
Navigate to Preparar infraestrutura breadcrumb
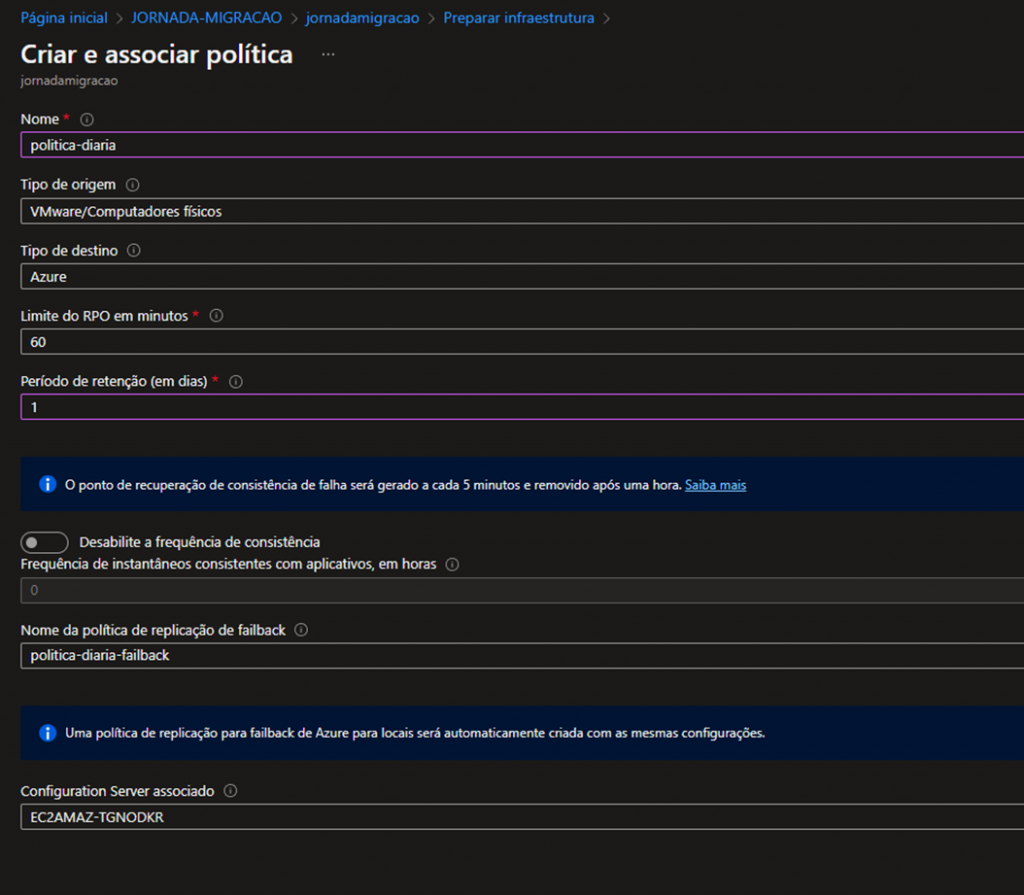coord(518,18)
